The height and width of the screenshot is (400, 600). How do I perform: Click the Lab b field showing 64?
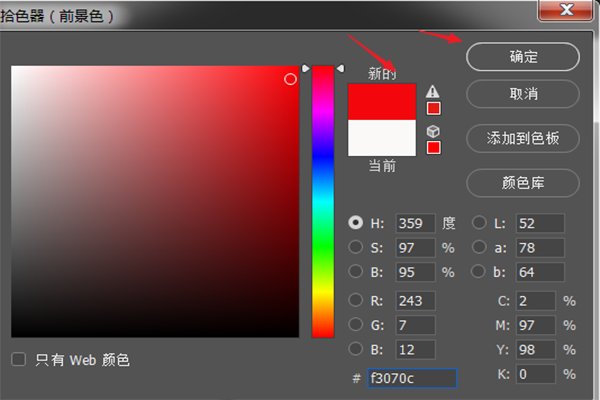coord(540,272)
